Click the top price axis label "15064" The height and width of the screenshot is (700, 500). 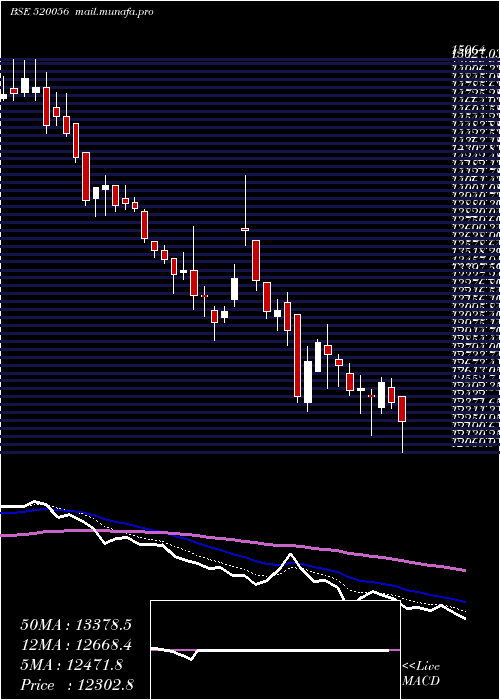tap(467, 49)
